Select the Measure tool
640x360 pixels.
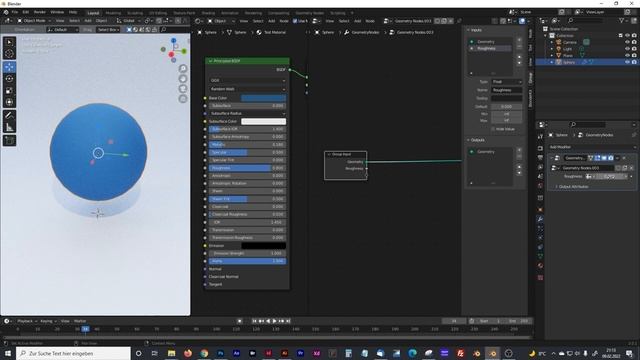9,127
